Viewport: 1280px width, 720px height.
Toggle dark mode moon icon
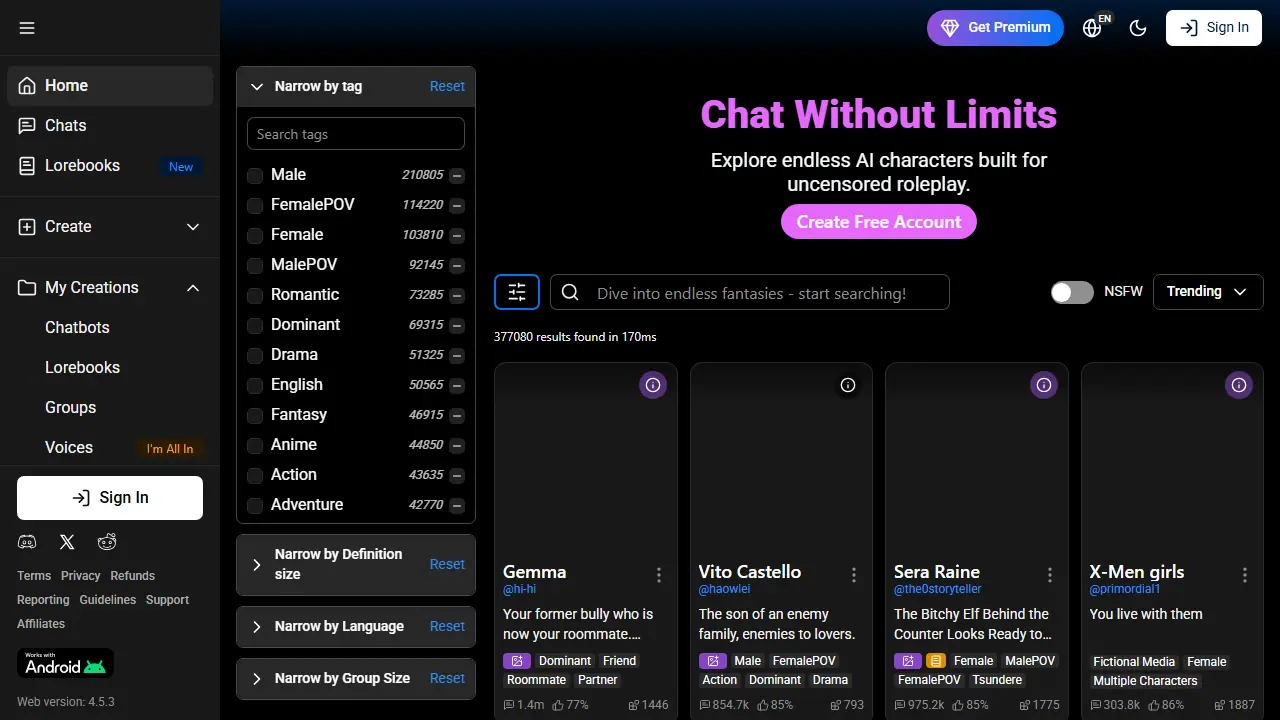pos(1138,28)
